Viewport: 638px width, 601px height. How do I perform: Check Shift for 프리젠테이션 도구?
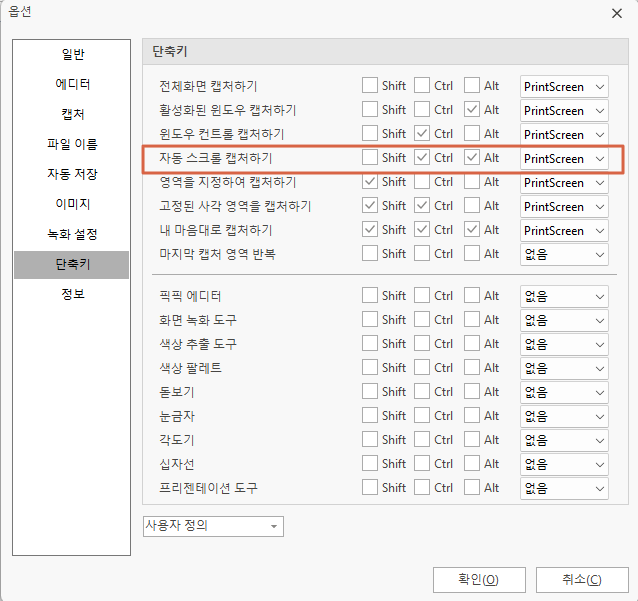coord(369,487)
